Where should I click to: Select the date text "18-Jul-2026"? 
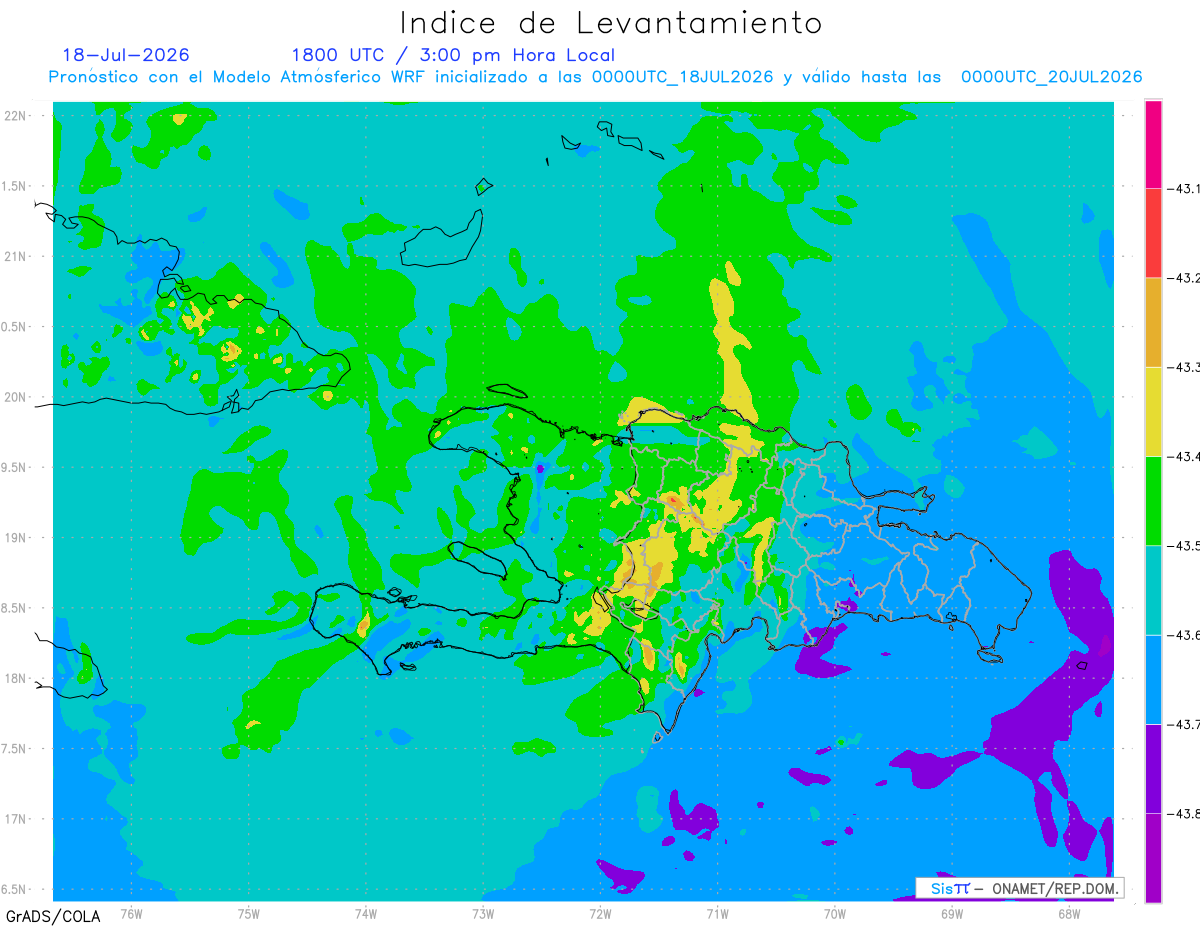(126, 55)
